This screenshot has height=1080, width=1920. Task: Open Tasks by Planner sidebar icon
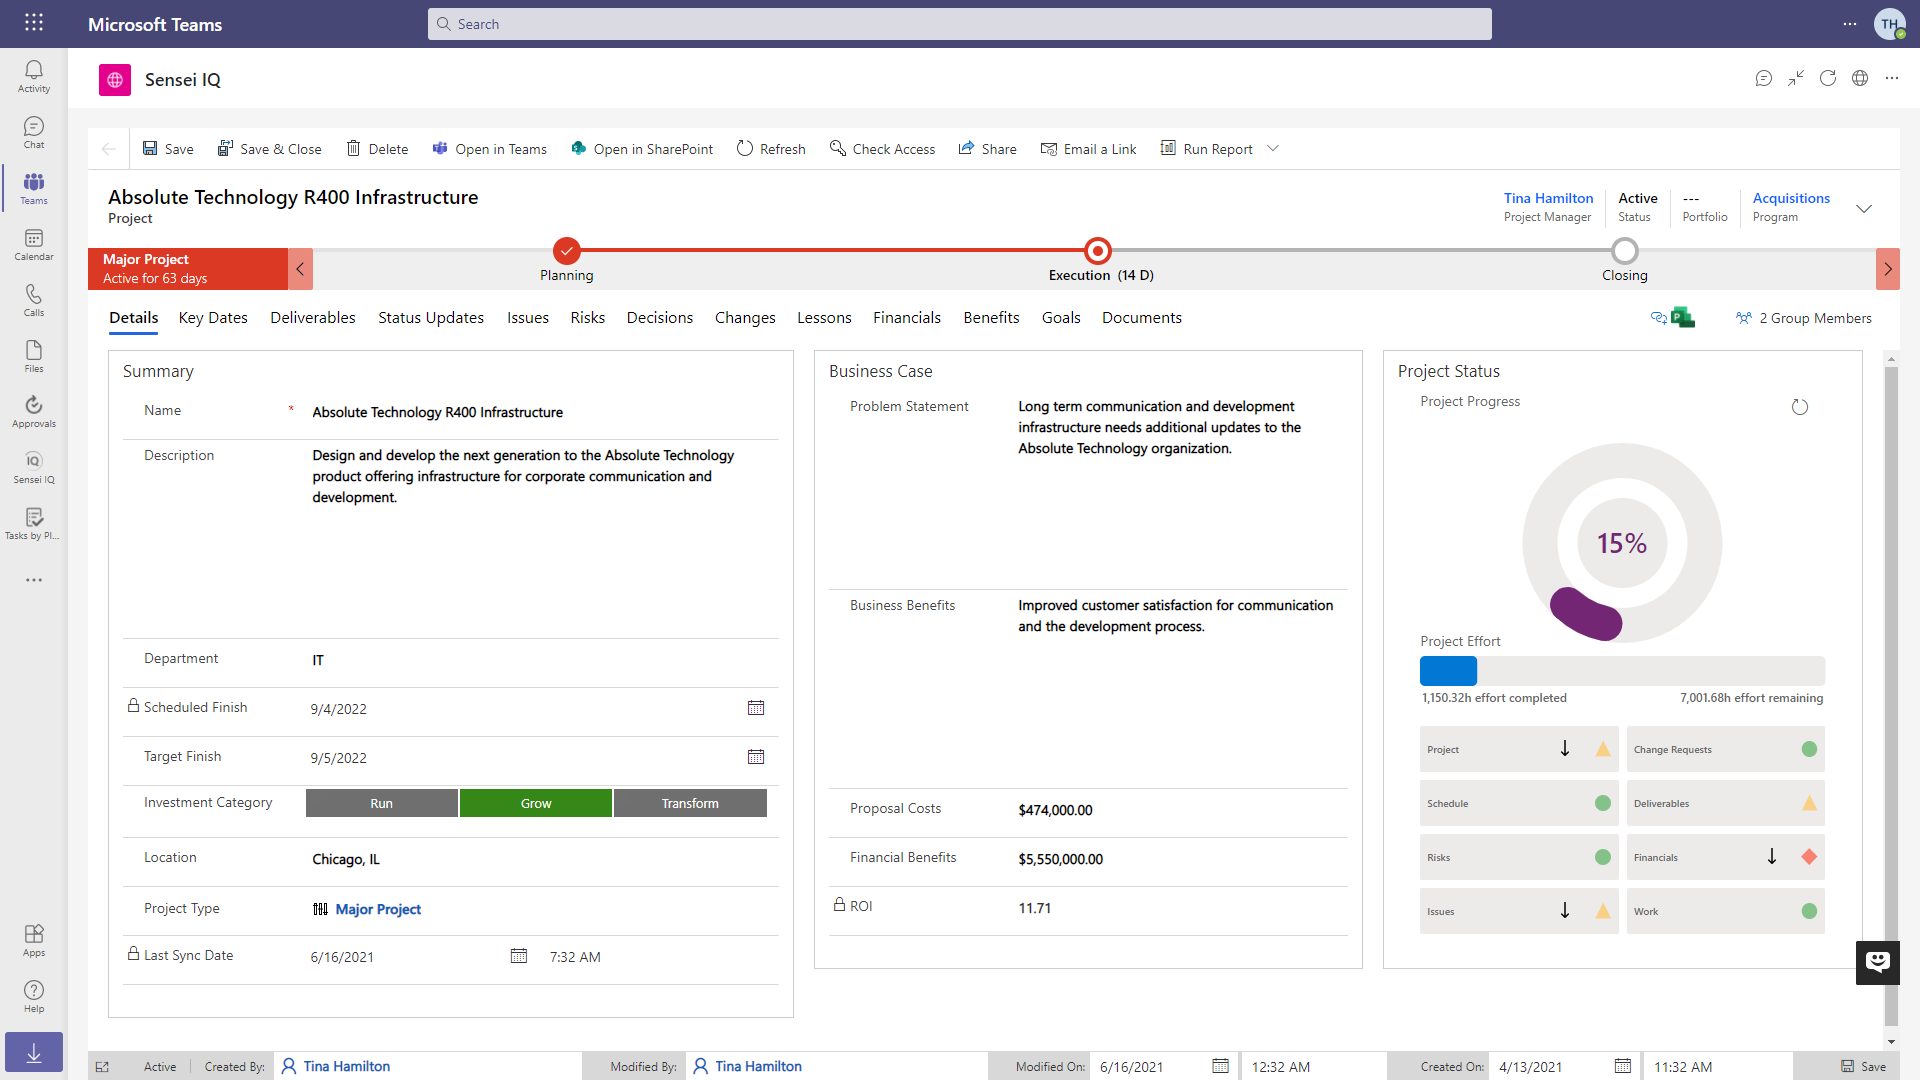point(34,523)
